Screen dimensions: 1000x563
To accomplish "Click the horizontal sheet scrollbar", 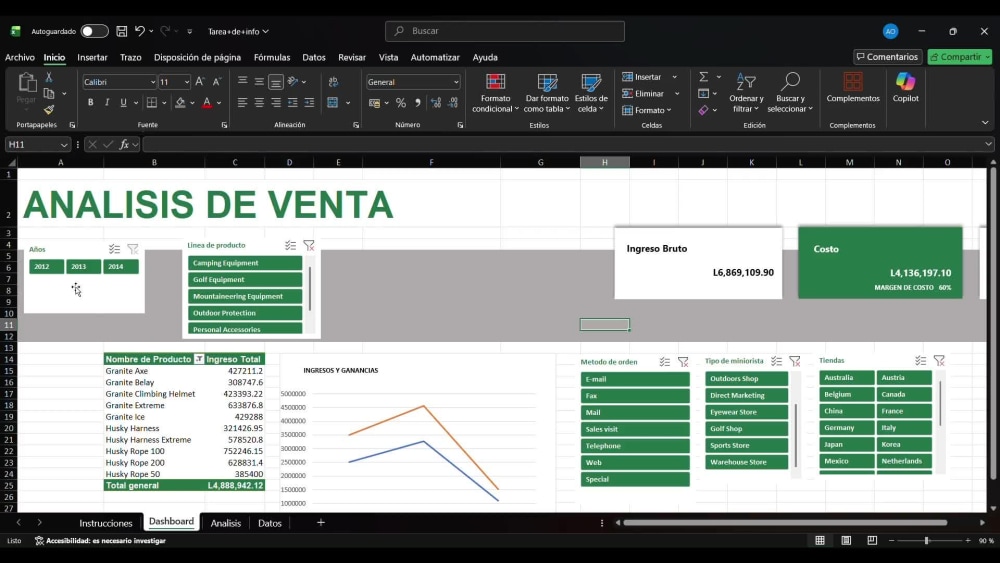I will pos(784,522).
